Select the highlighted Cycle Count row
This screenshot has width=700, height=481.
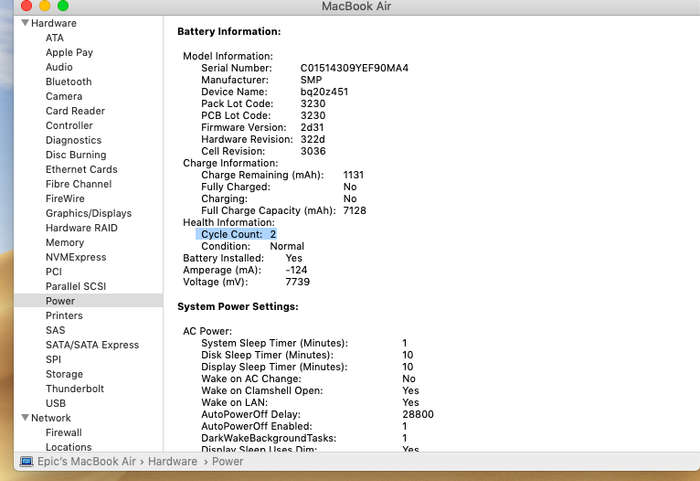point(237,234)
